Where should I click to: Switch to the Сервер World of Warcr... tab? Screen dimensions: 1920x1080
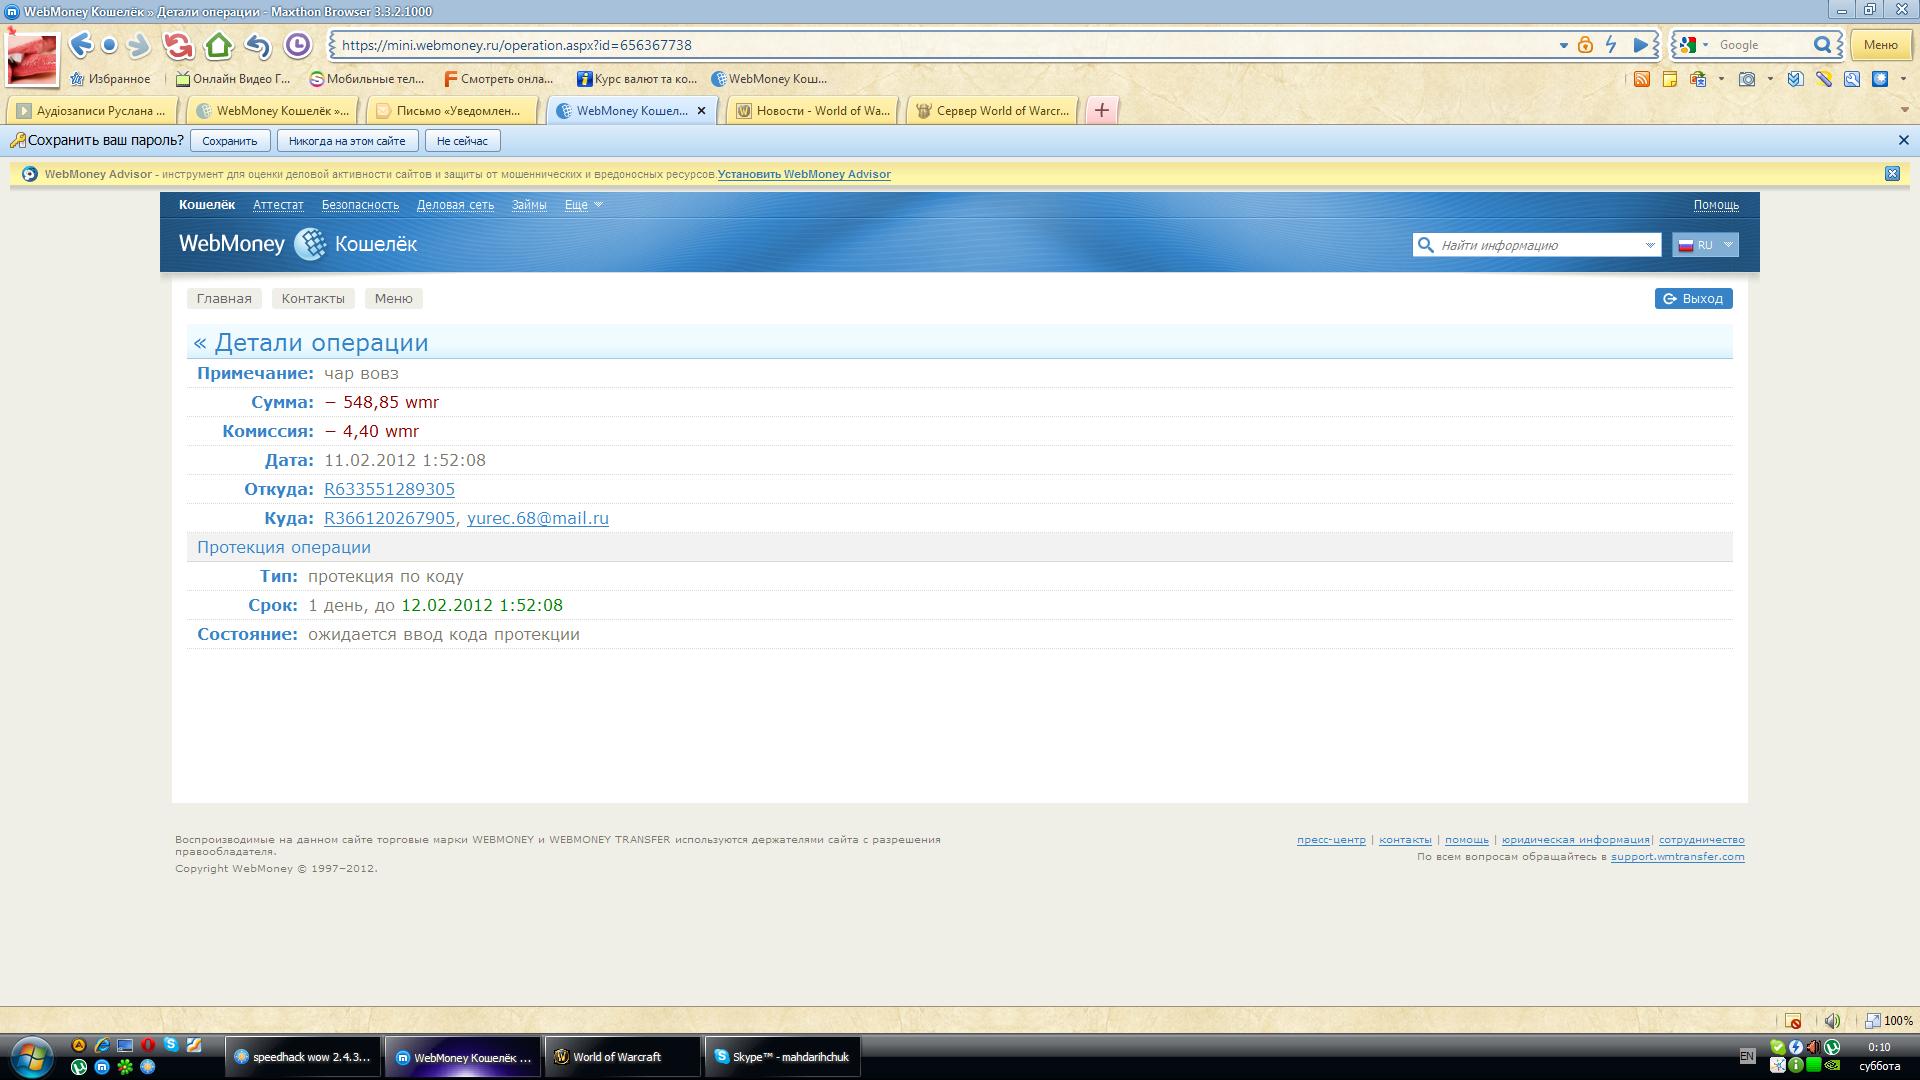(991, 111)
